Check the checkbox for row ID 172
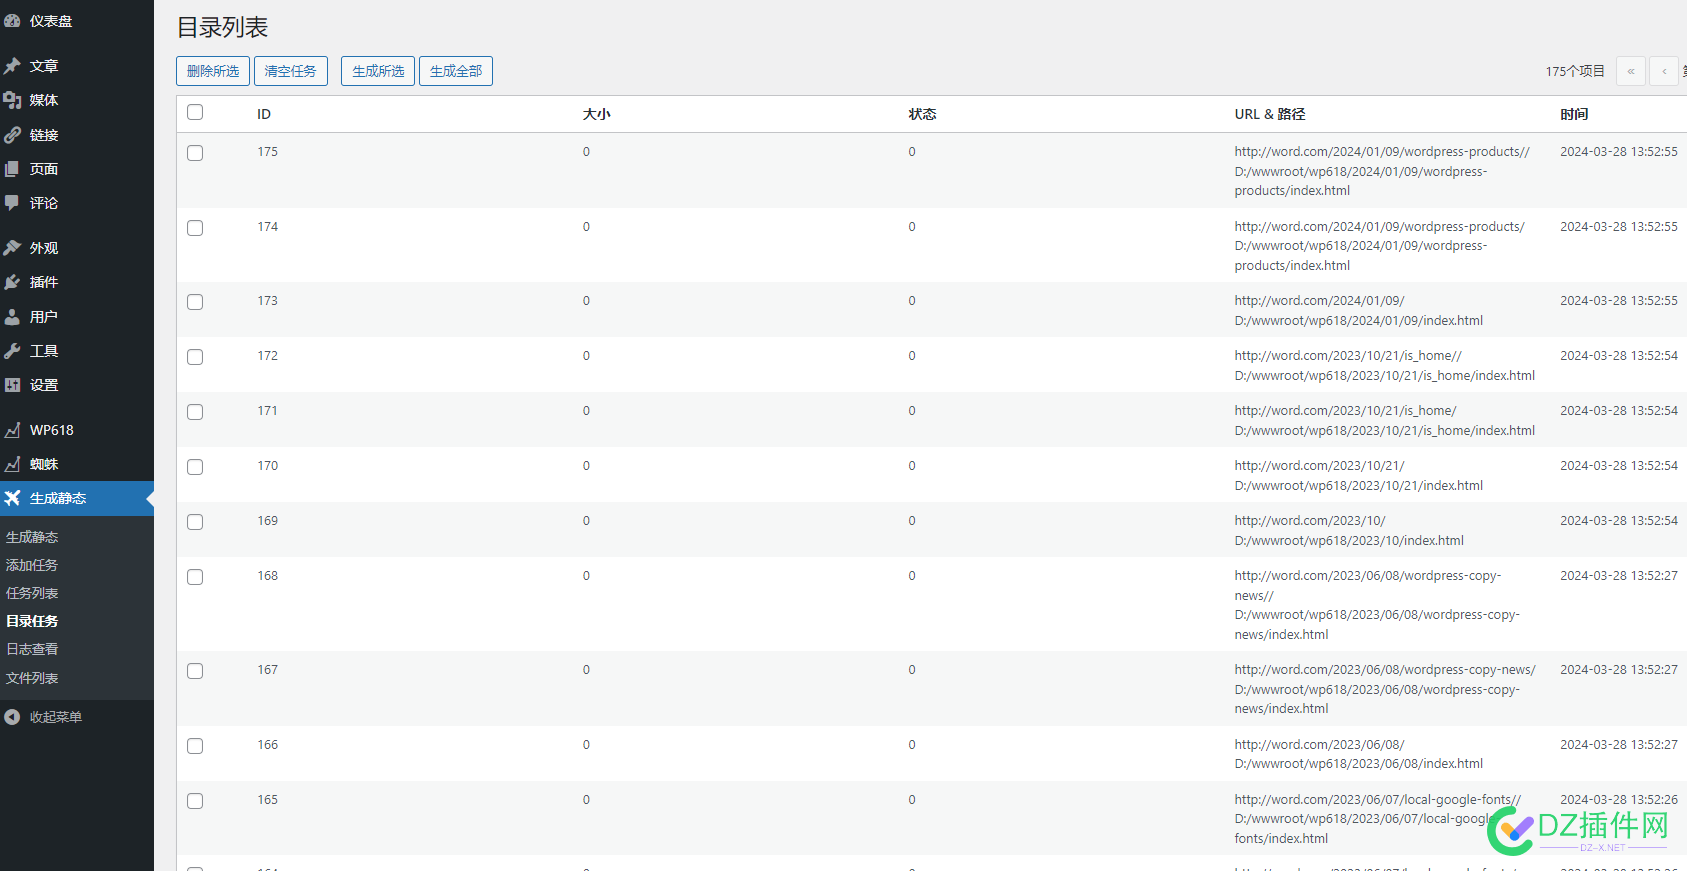Screen dimensions: 1687x871 click(x=195, y=357)
